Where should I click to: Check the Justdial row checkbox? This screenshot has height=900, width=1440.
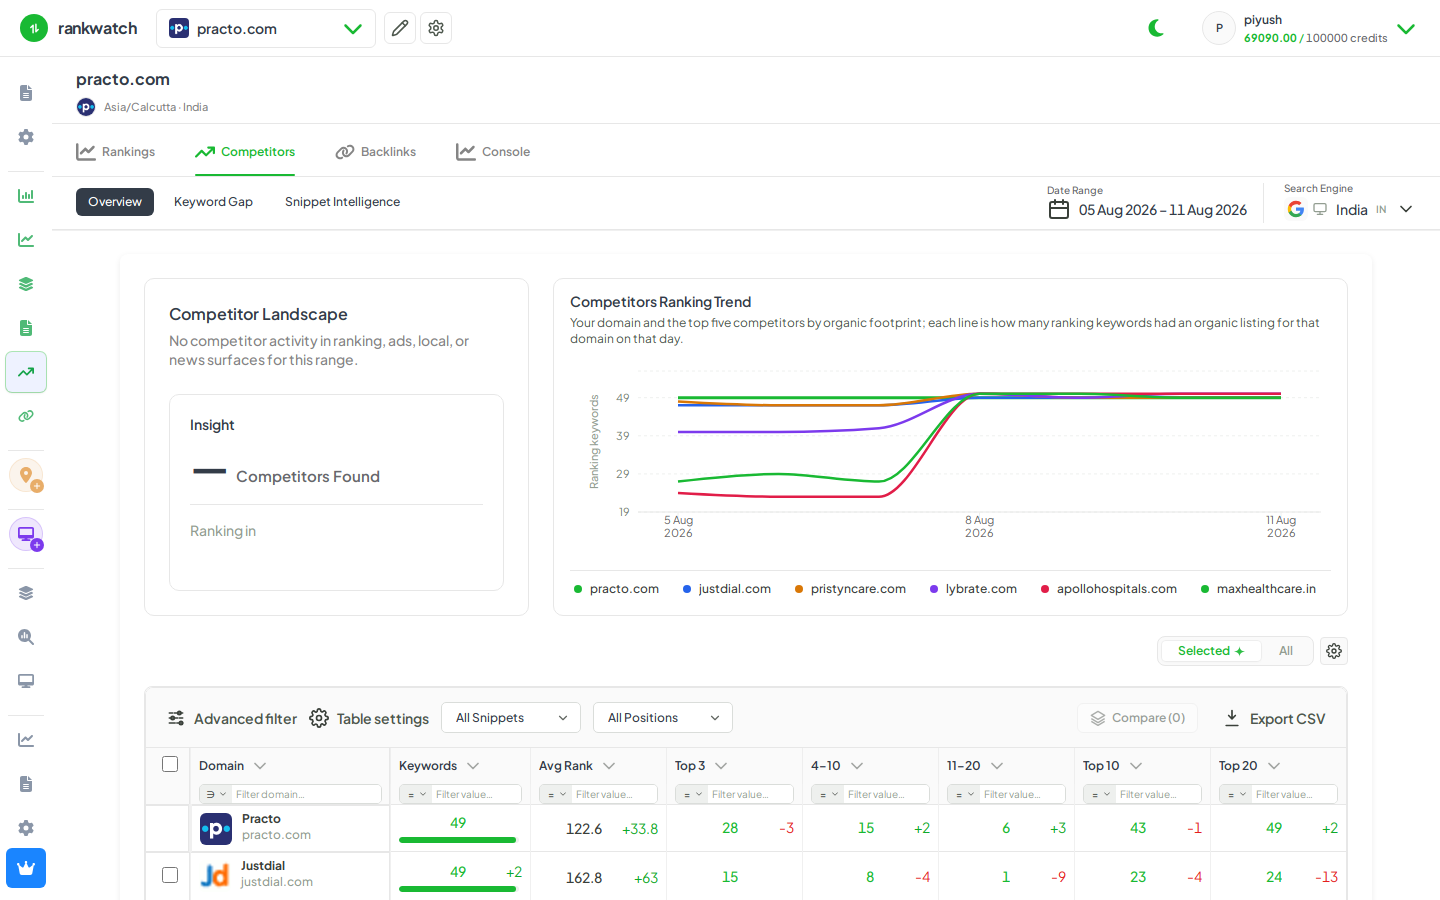coord(170,875)
